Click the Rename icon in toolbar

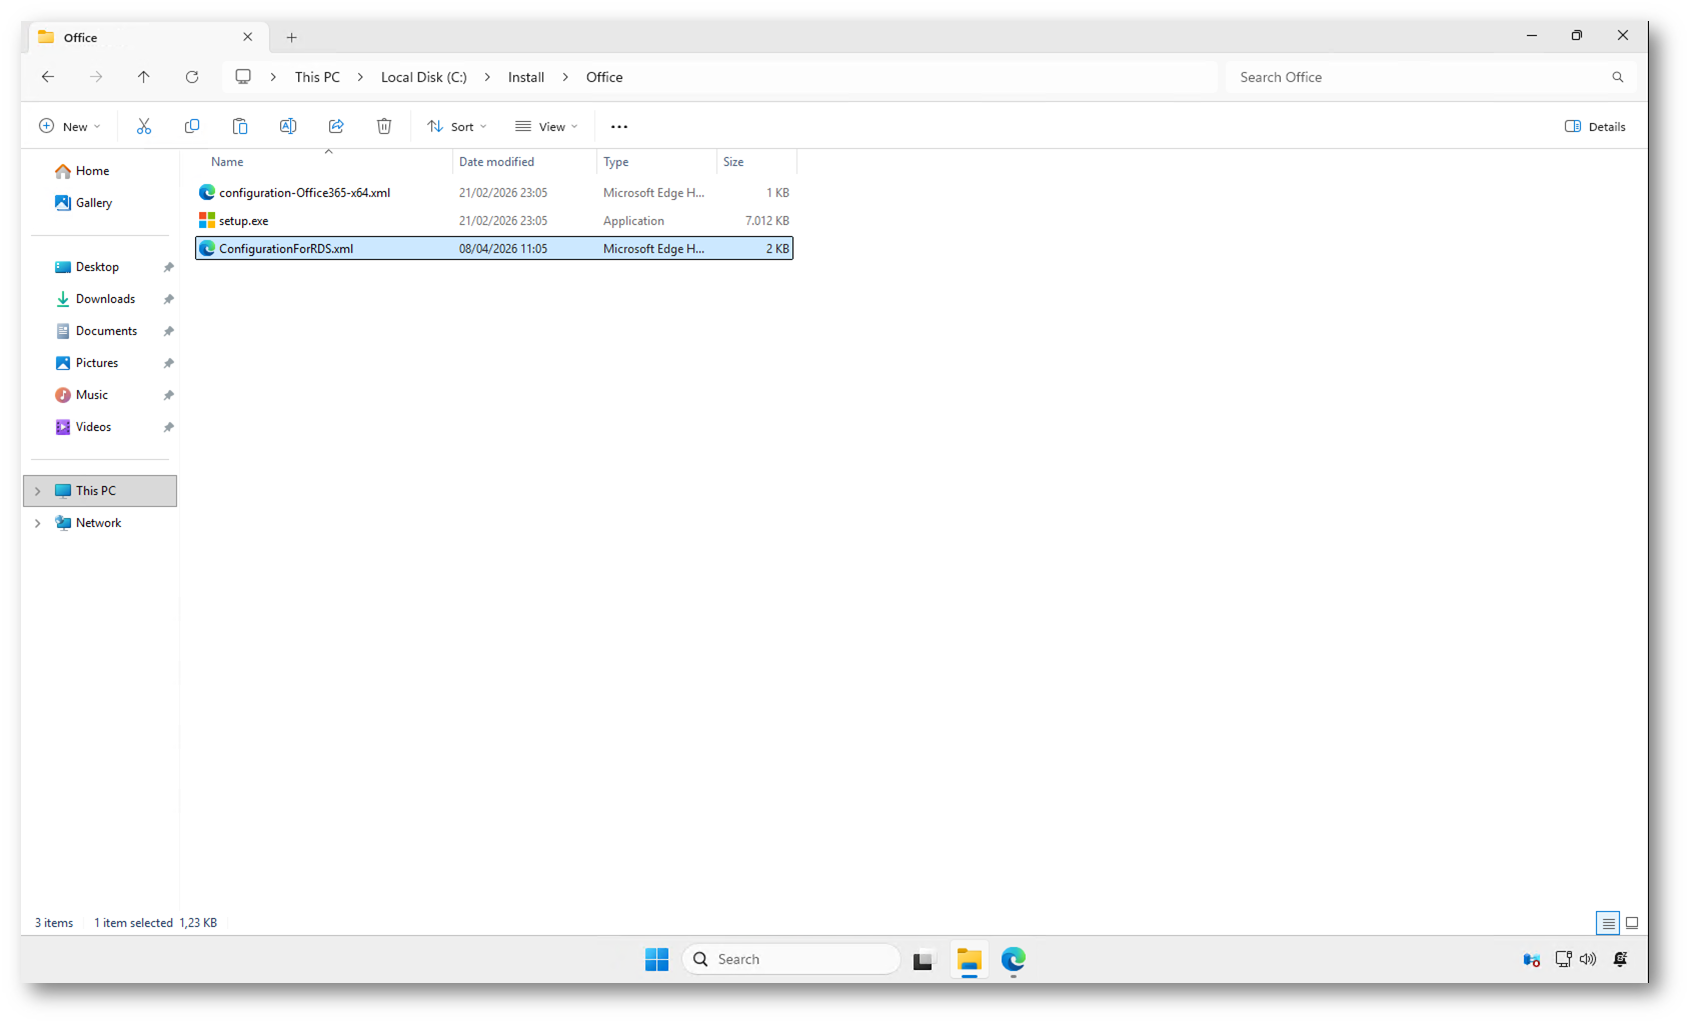pos(288,126)
